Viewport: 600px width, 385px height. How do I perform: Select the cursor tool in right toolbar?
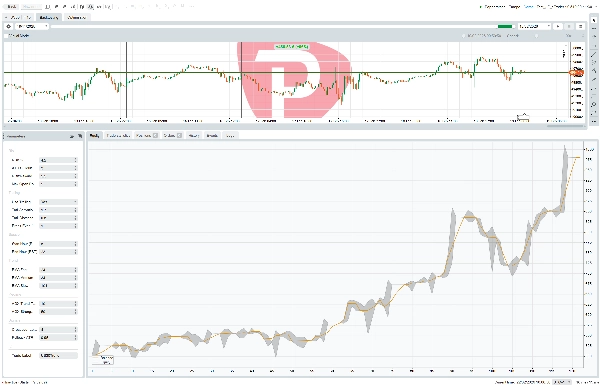click(593, 20)
